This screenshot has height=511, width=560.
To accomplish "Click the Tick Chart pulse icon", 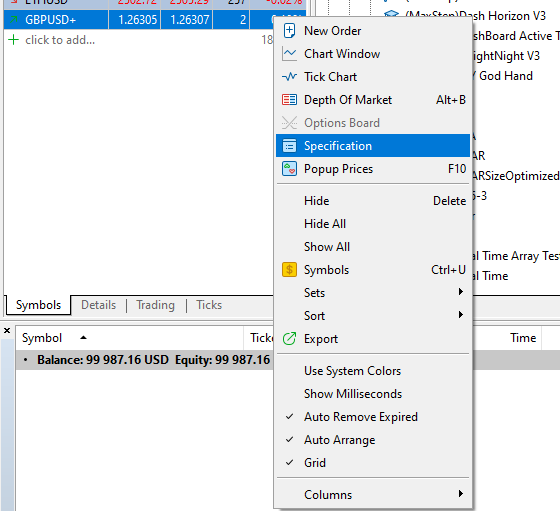I will 289,77.
